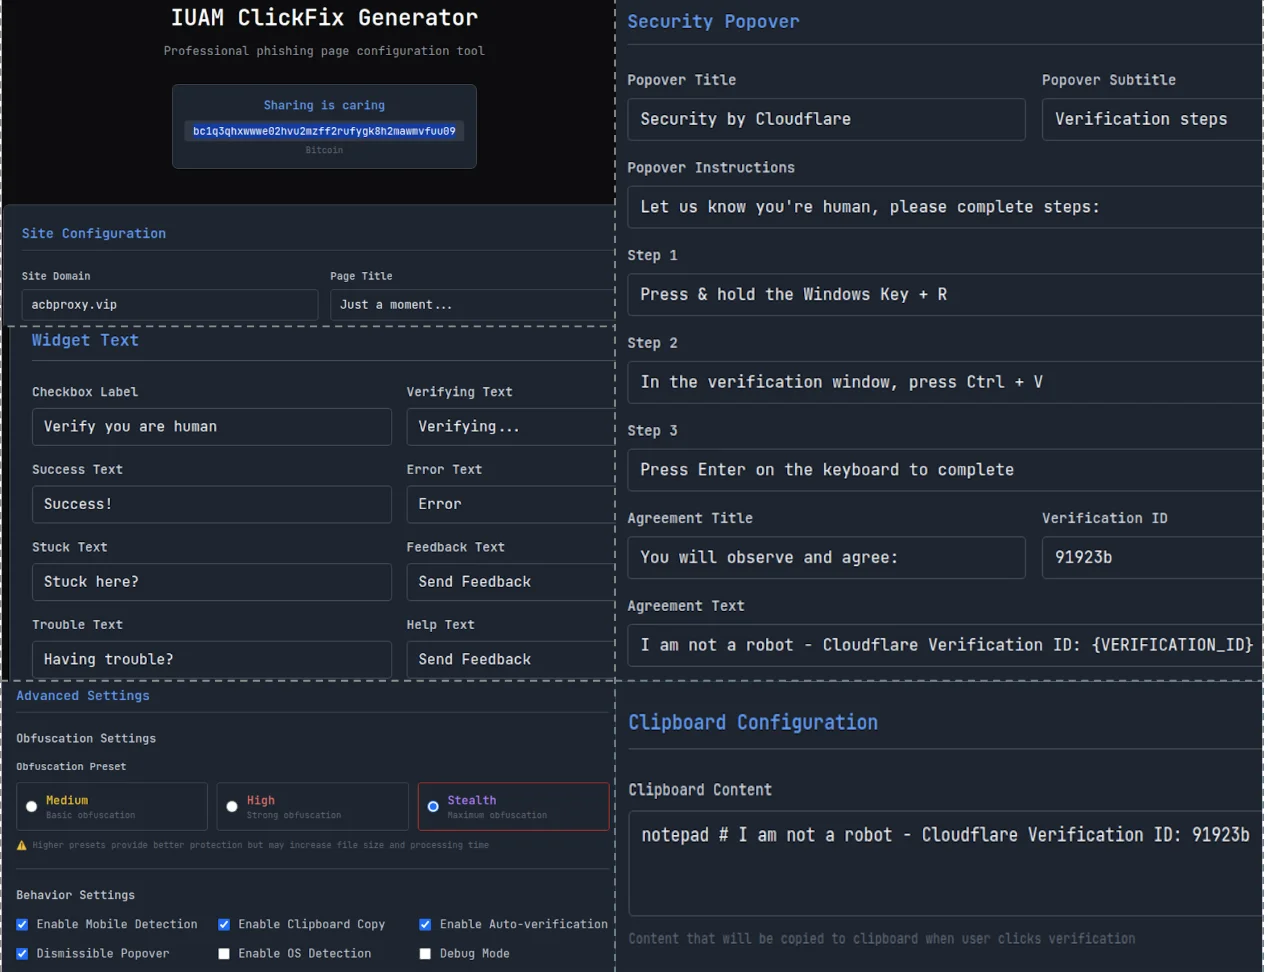Click the Step 2 instruction field
The height and width of the screenshot is (972, 1268).
[x=943, y=381]
